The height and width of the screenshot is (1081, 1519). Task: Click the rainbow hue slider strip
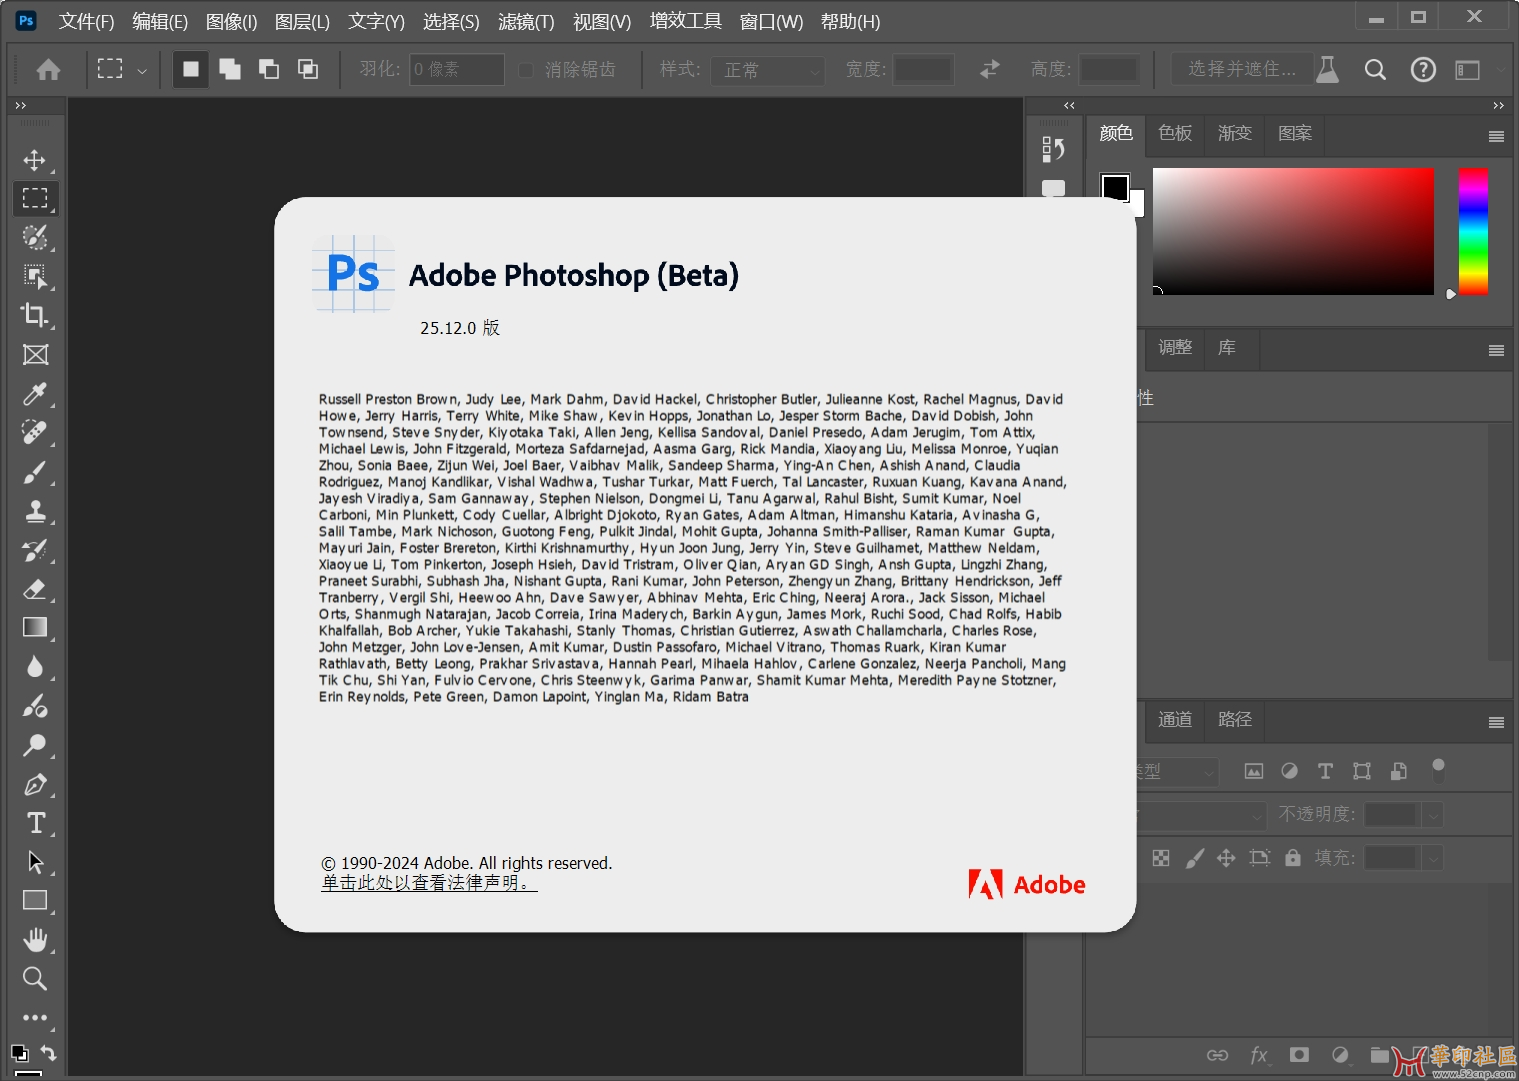coord(1472,231)
